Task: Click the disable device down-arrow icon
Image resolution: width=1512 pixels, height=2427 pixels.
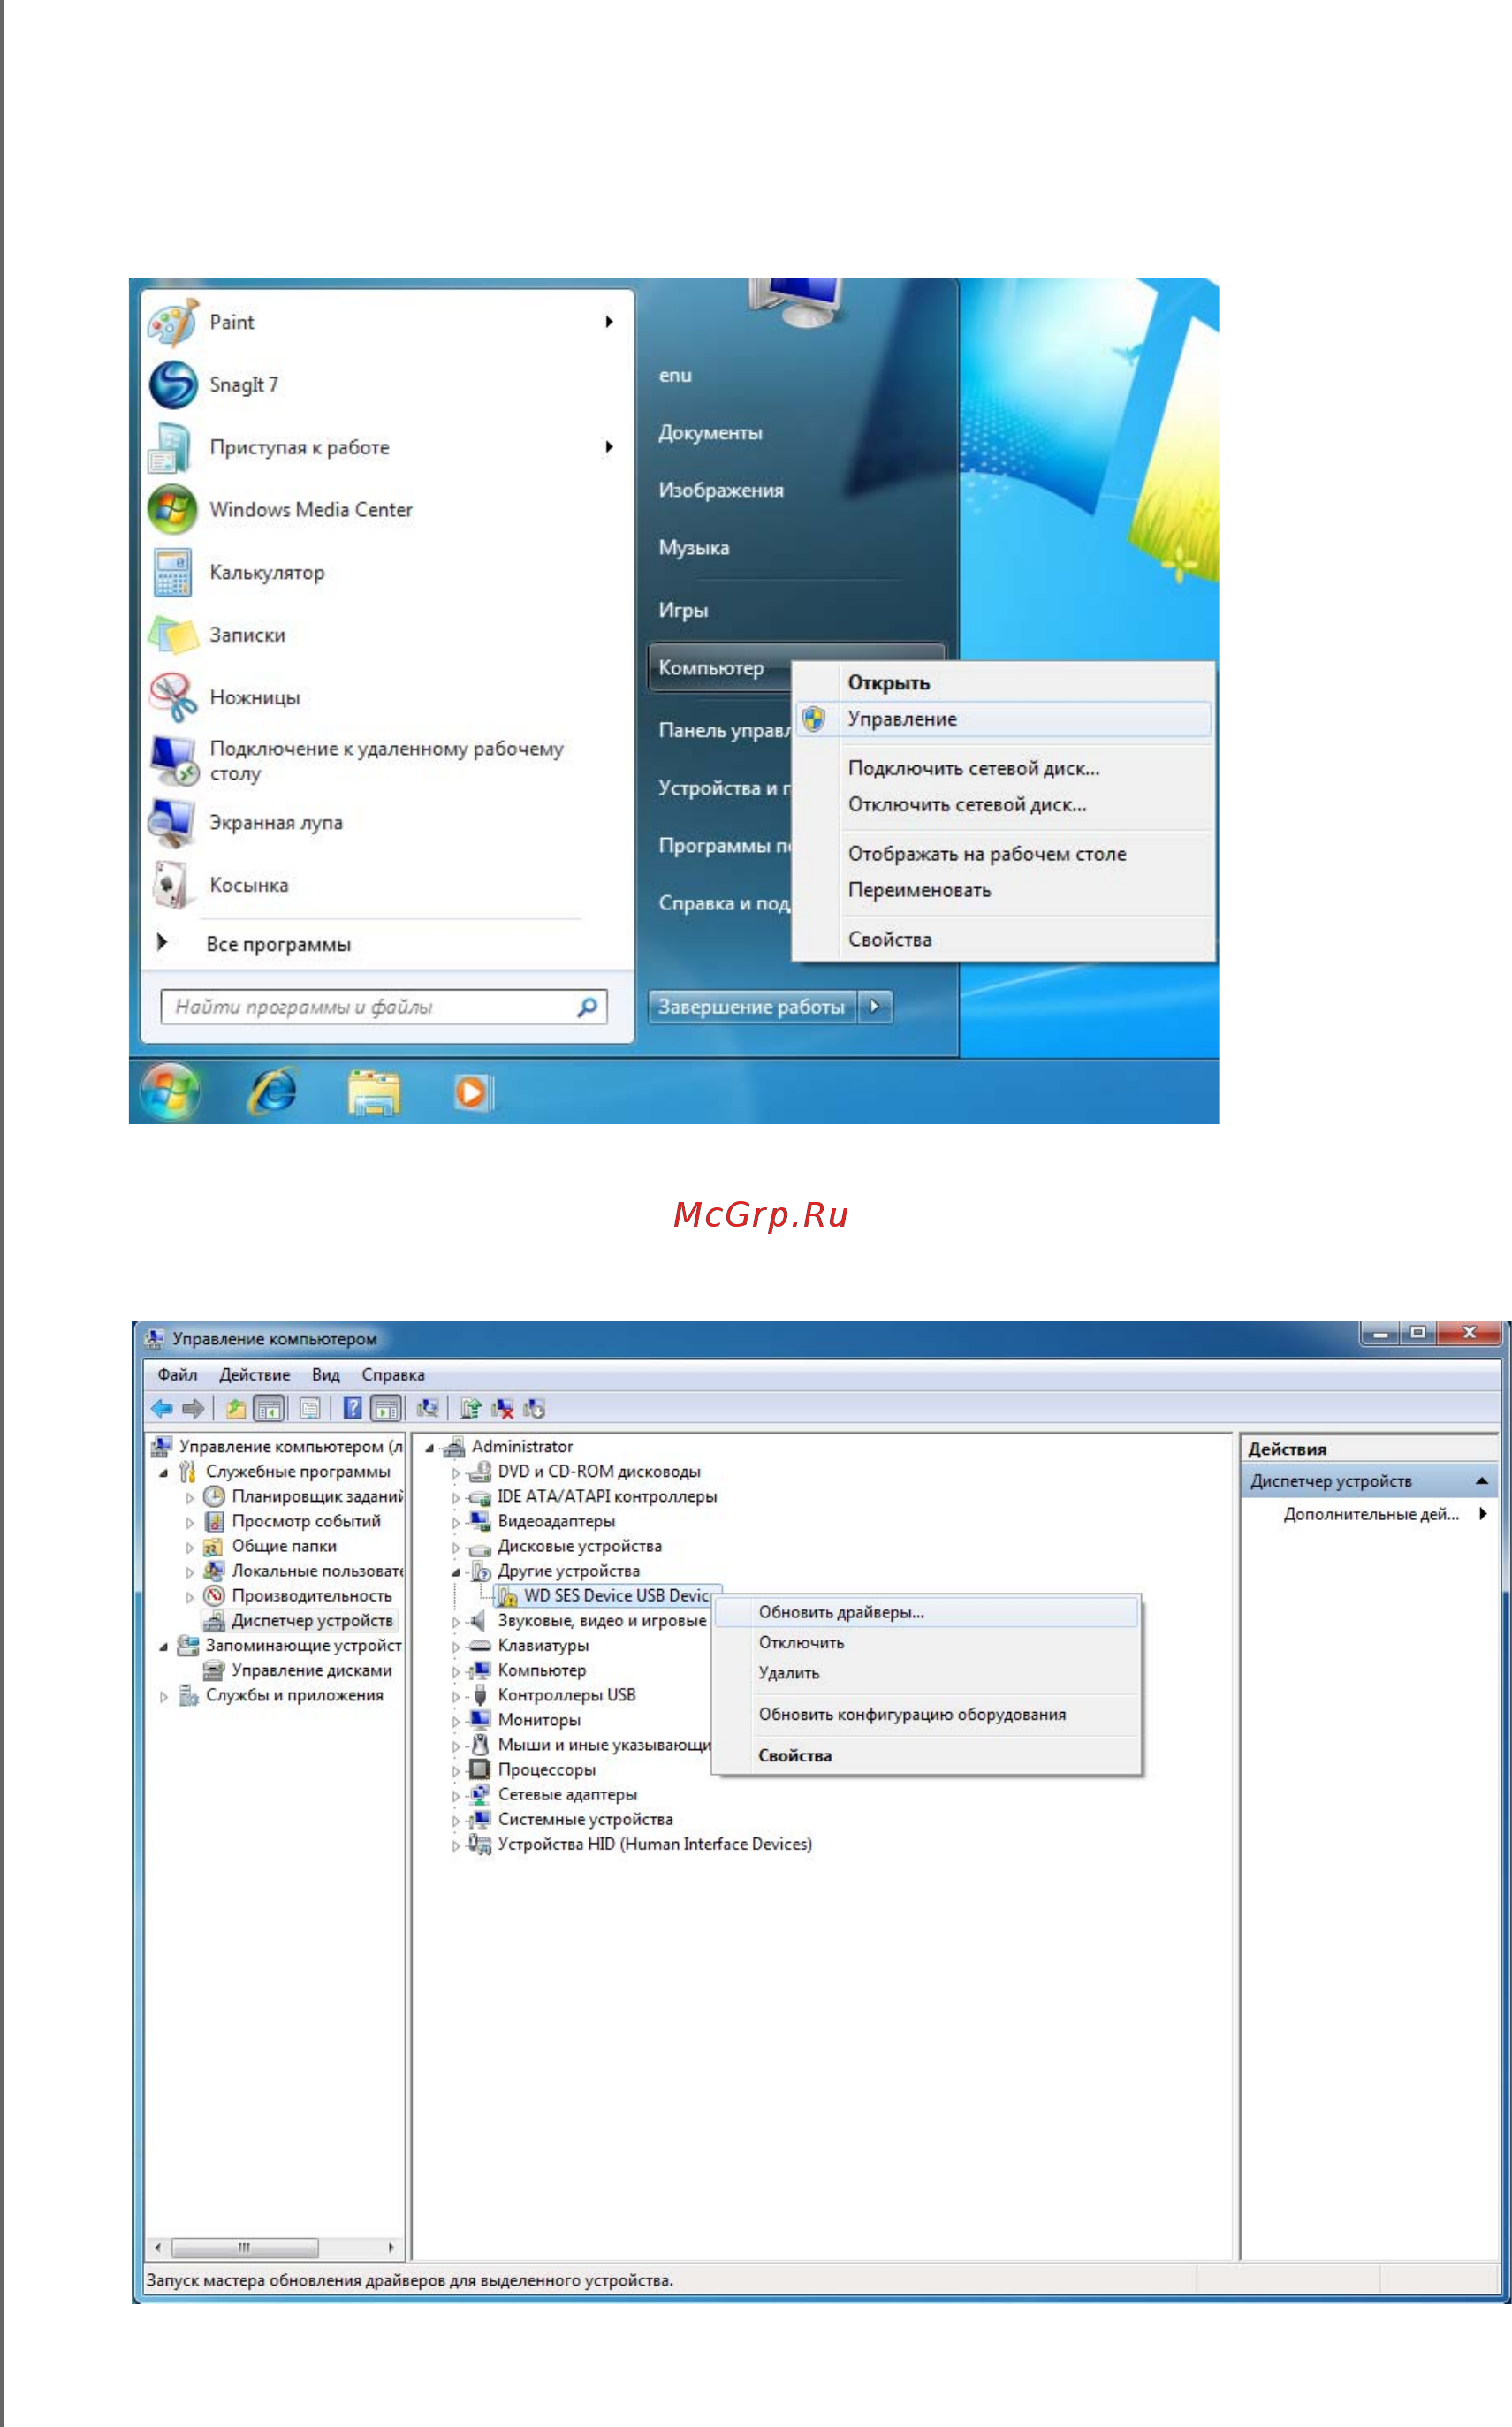Action: [534, 1408]
